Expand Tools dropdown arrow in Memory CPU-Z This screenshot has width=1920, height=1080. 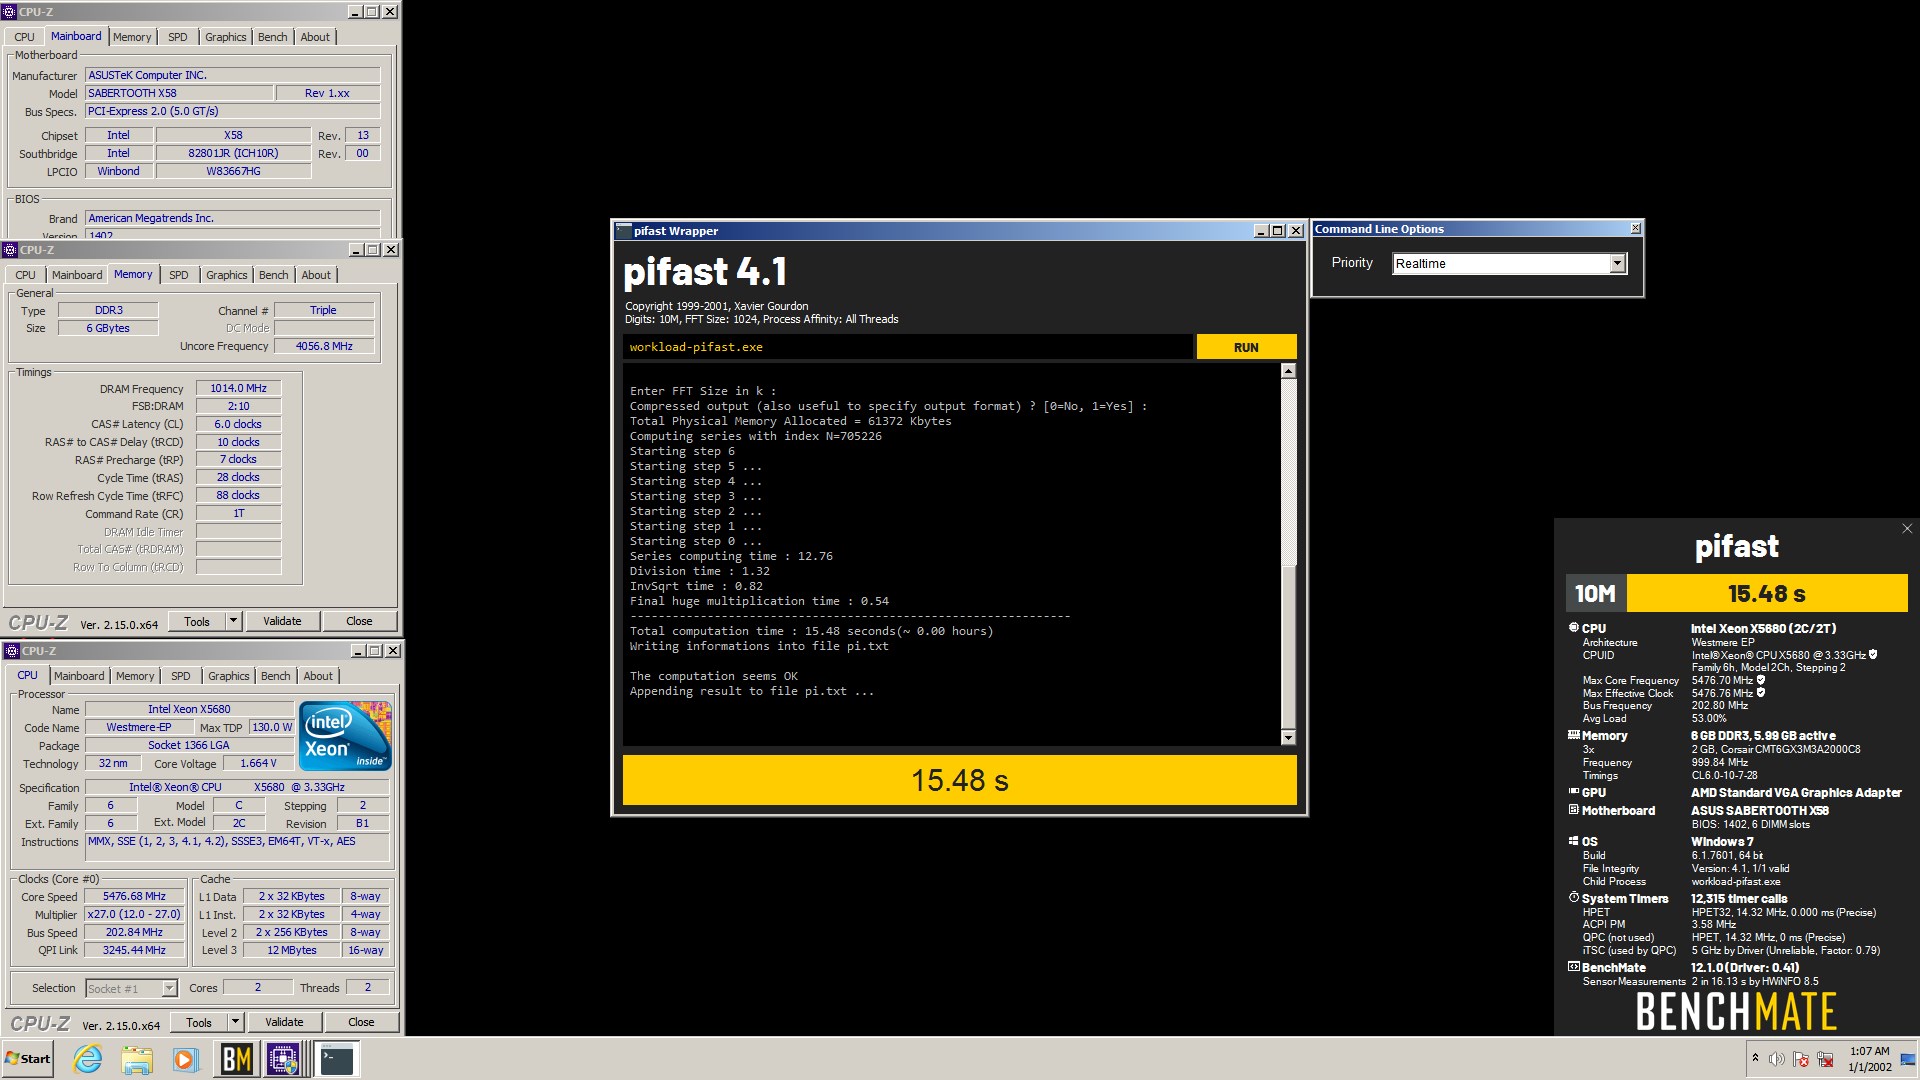234,621
